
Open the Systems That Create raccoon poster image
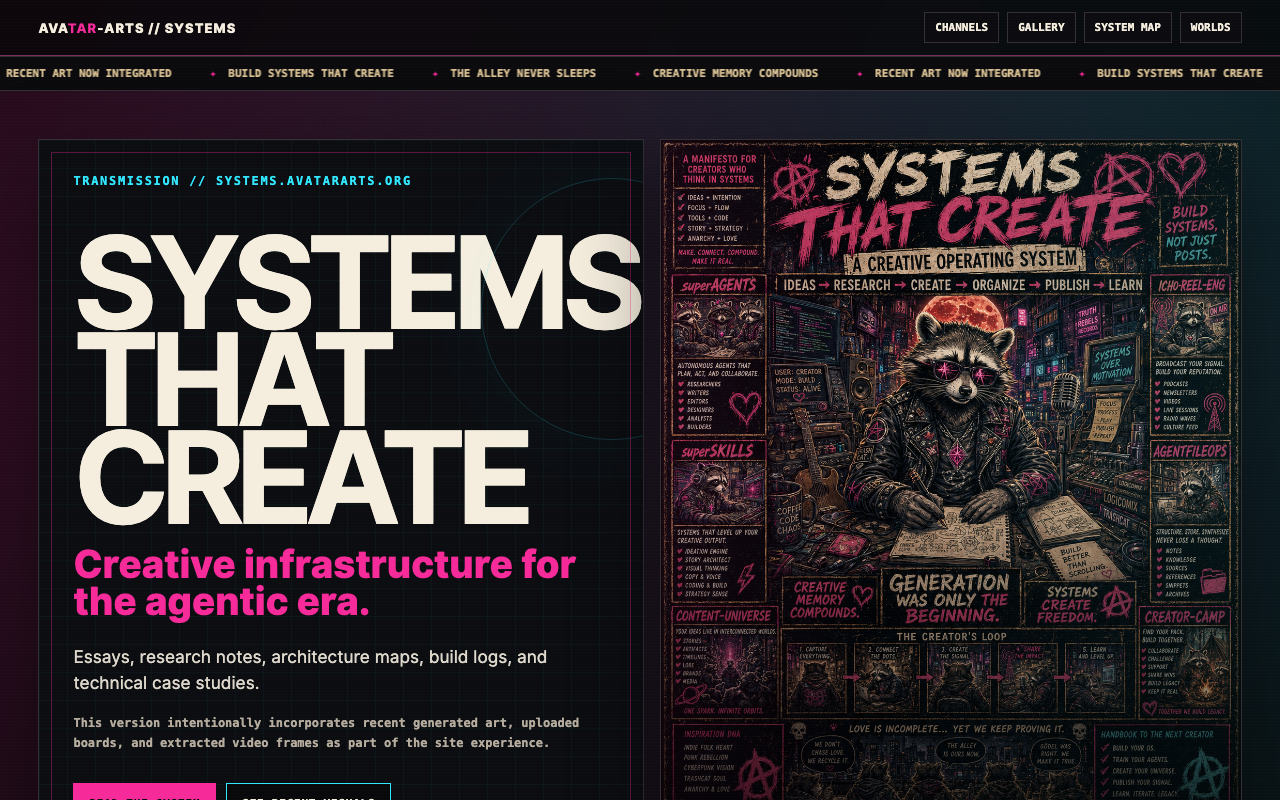pos(950,470)
